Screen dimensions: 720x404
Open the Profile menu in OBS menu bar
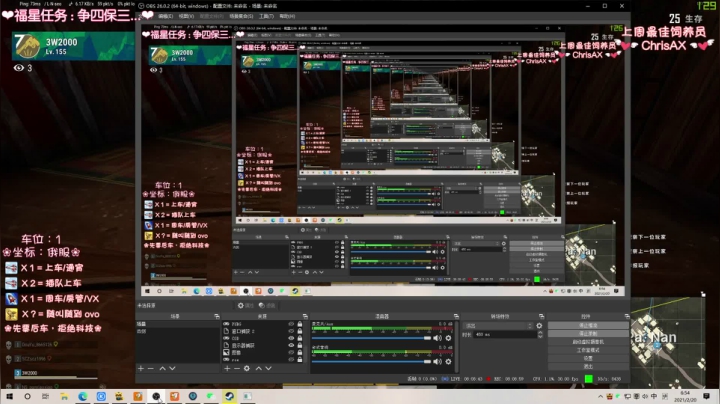(x=212, y=16)
